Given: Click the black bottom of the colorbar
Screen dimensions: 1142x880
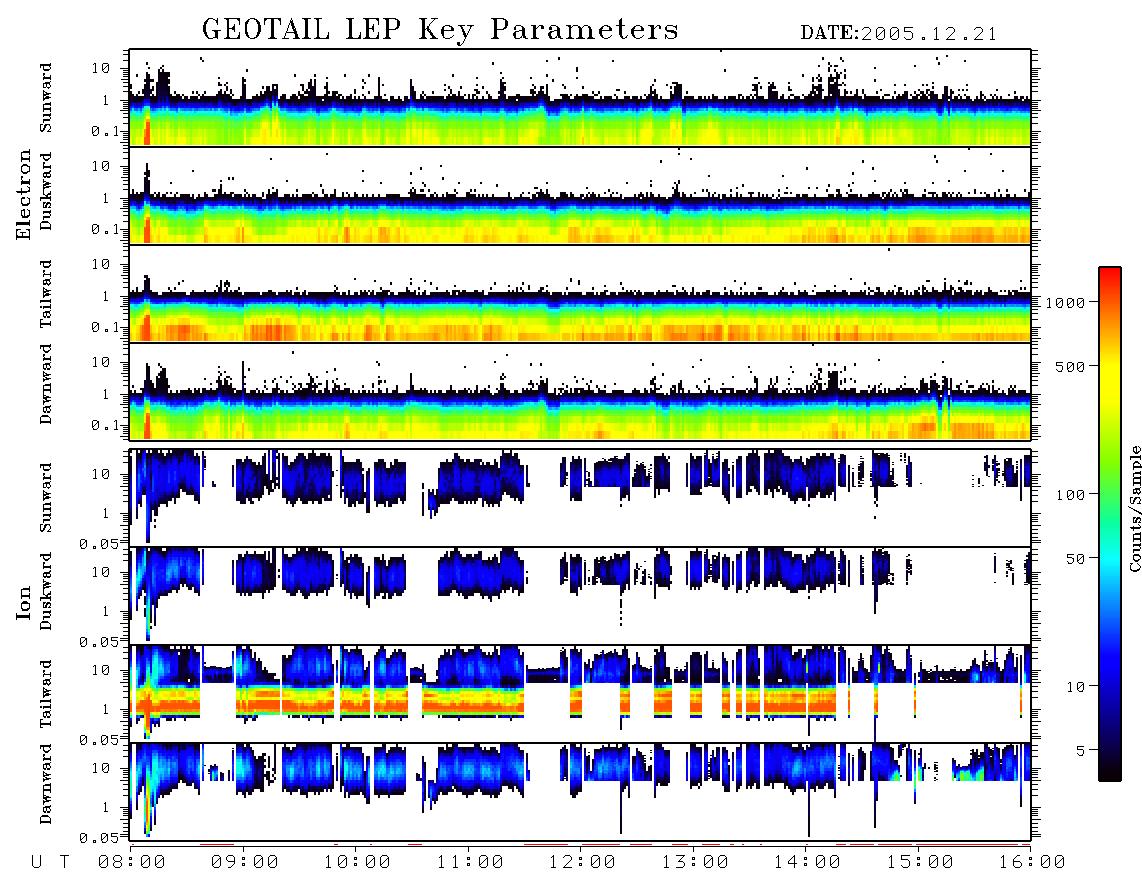Looking at the screenshot, I should tap(1110, 771).
